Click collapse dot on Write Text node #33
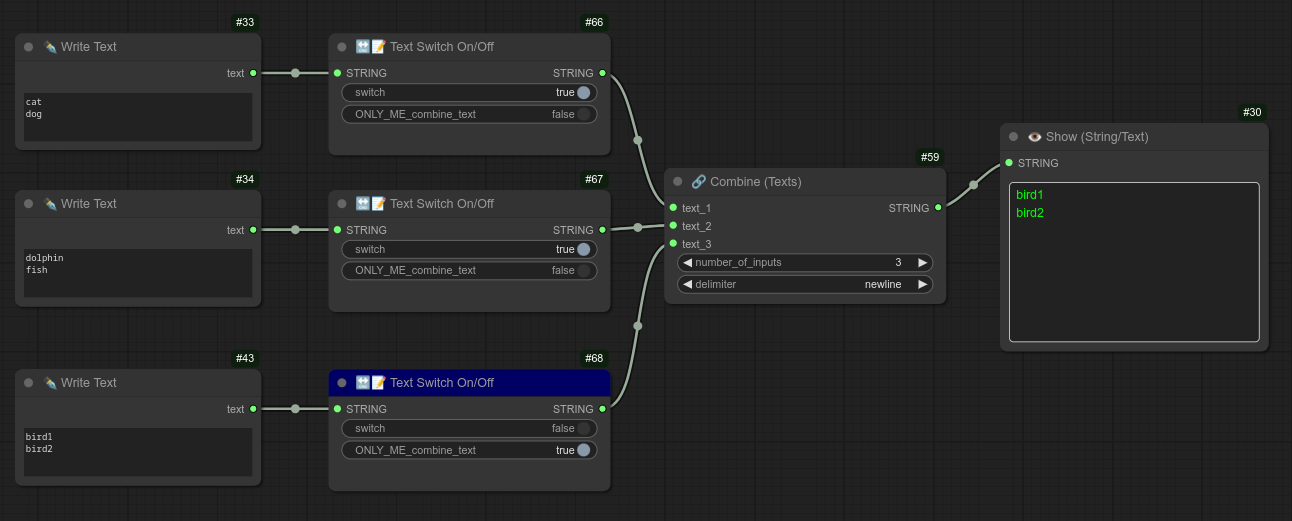This screenshot has height=521, width=1292. [x=28, y=47]
